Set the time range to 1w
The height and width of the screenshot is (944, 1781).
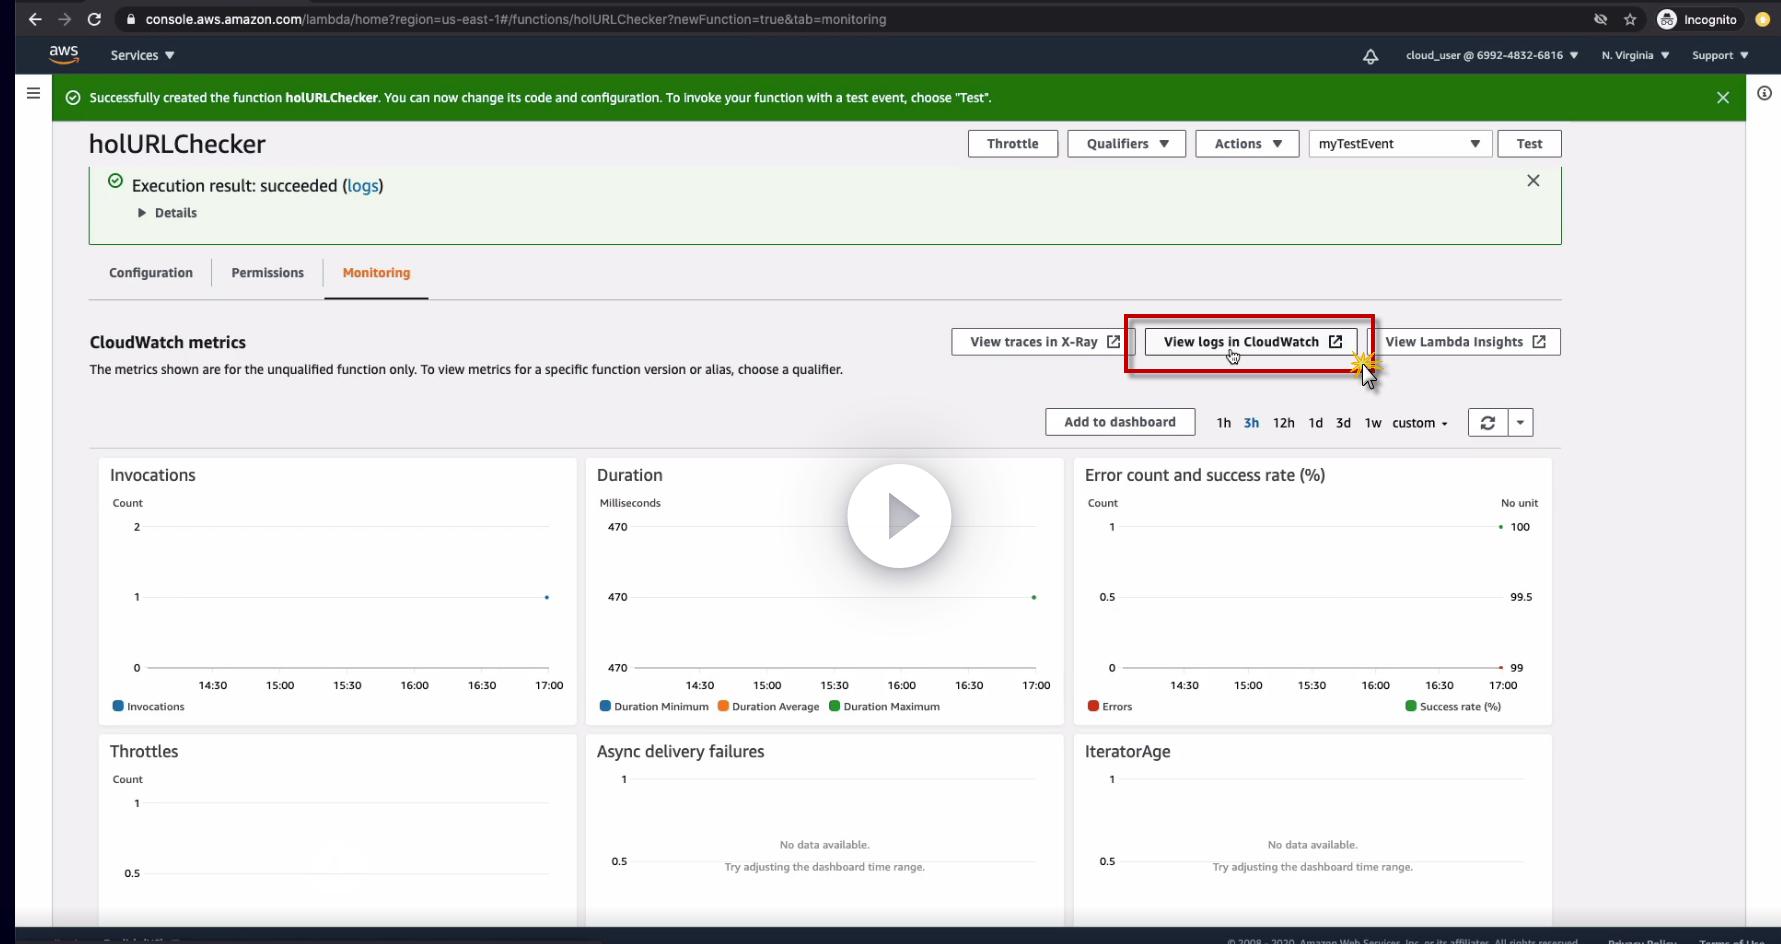point(1373,423)
